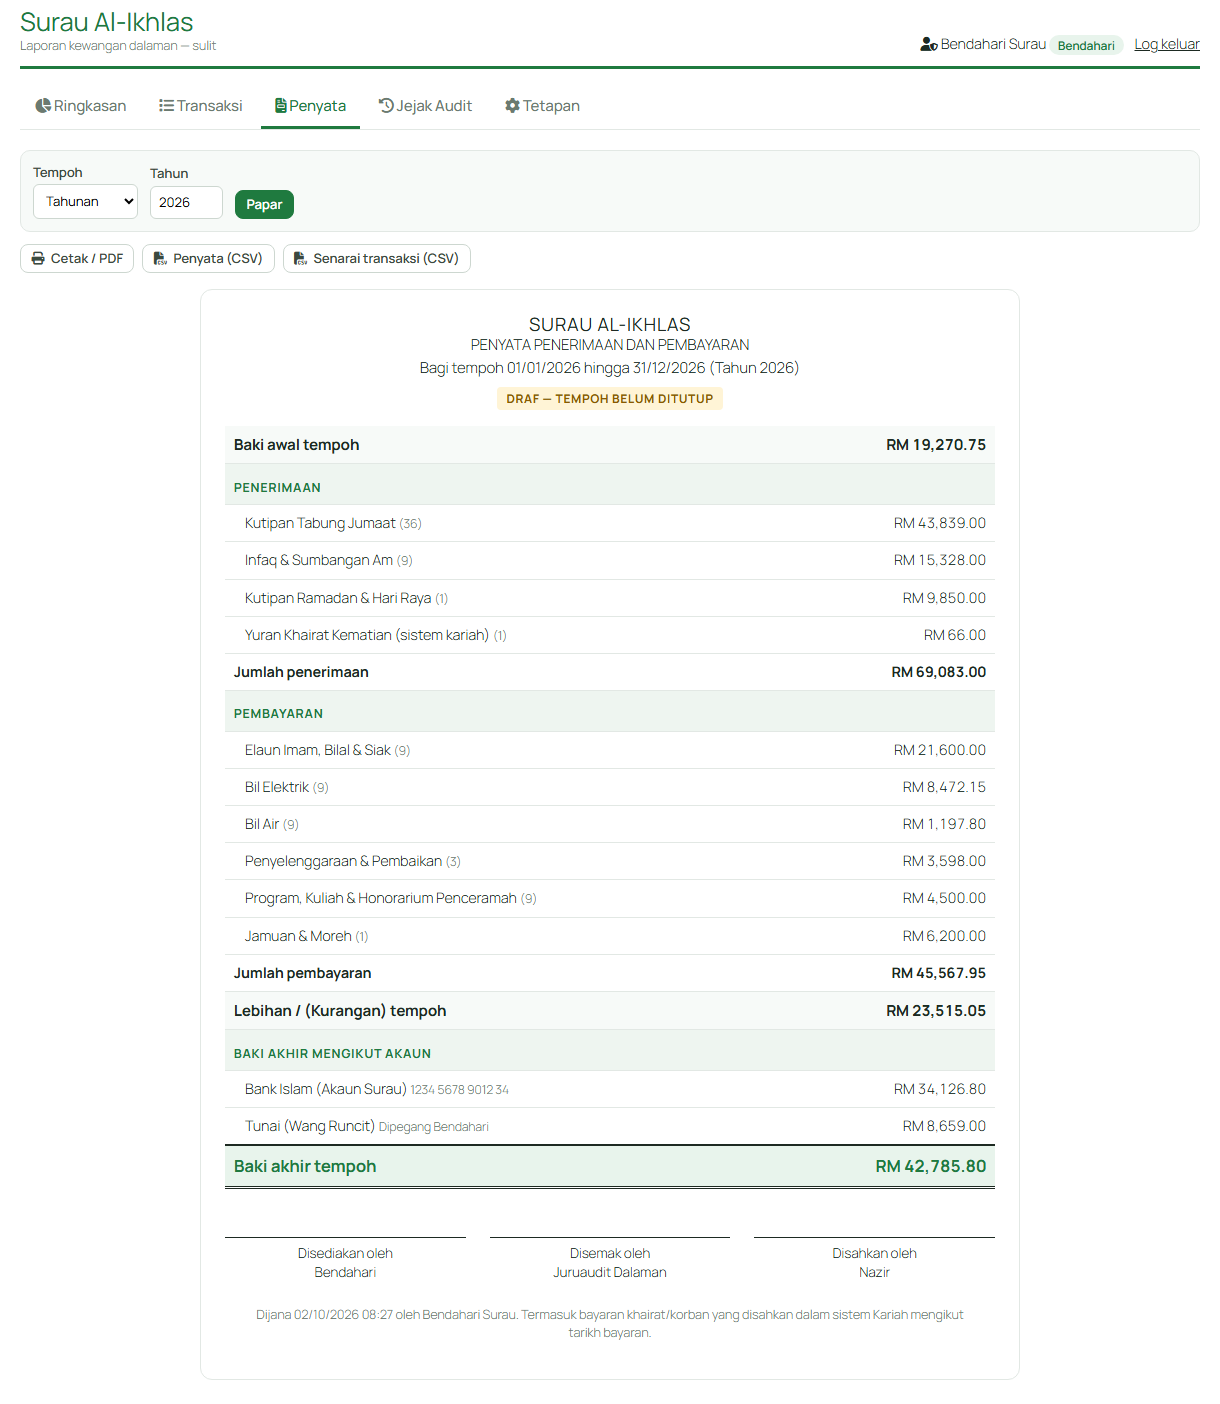The image size is (1220, 1404).
Task: Click the amount RM 21,600.00
Action: pos(940,750)
